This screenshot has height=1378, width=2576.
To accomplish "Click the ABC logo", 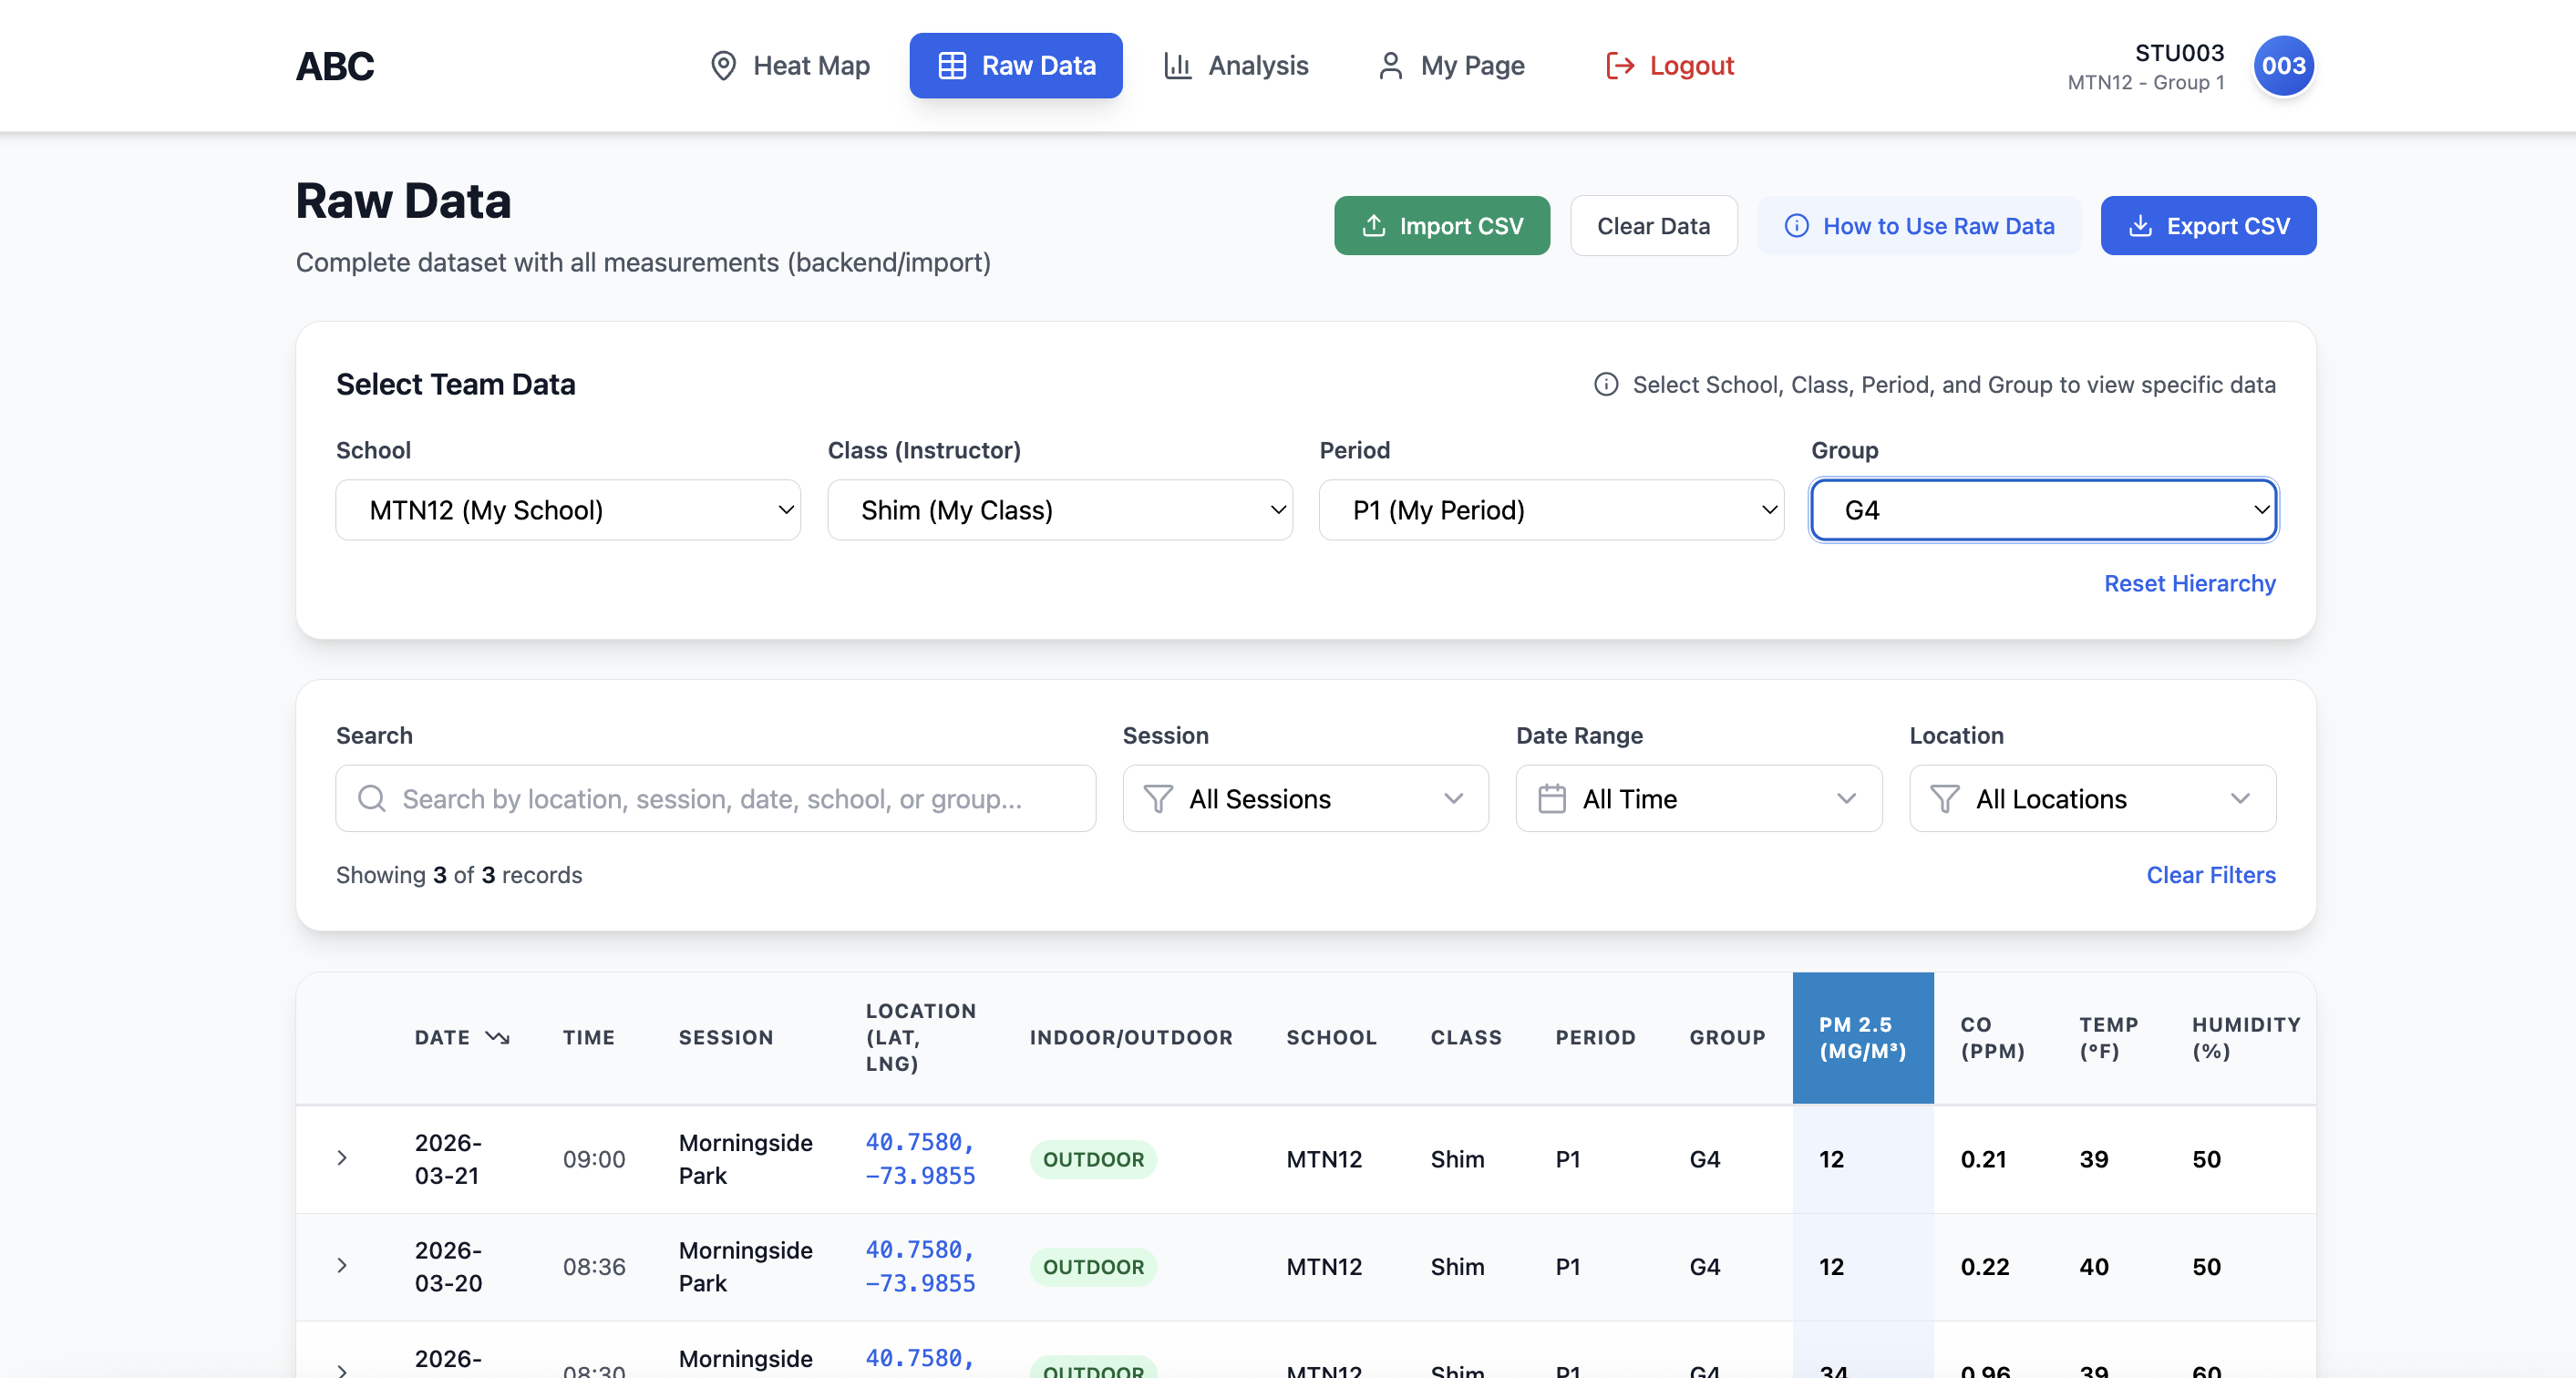I will [335, 66].
